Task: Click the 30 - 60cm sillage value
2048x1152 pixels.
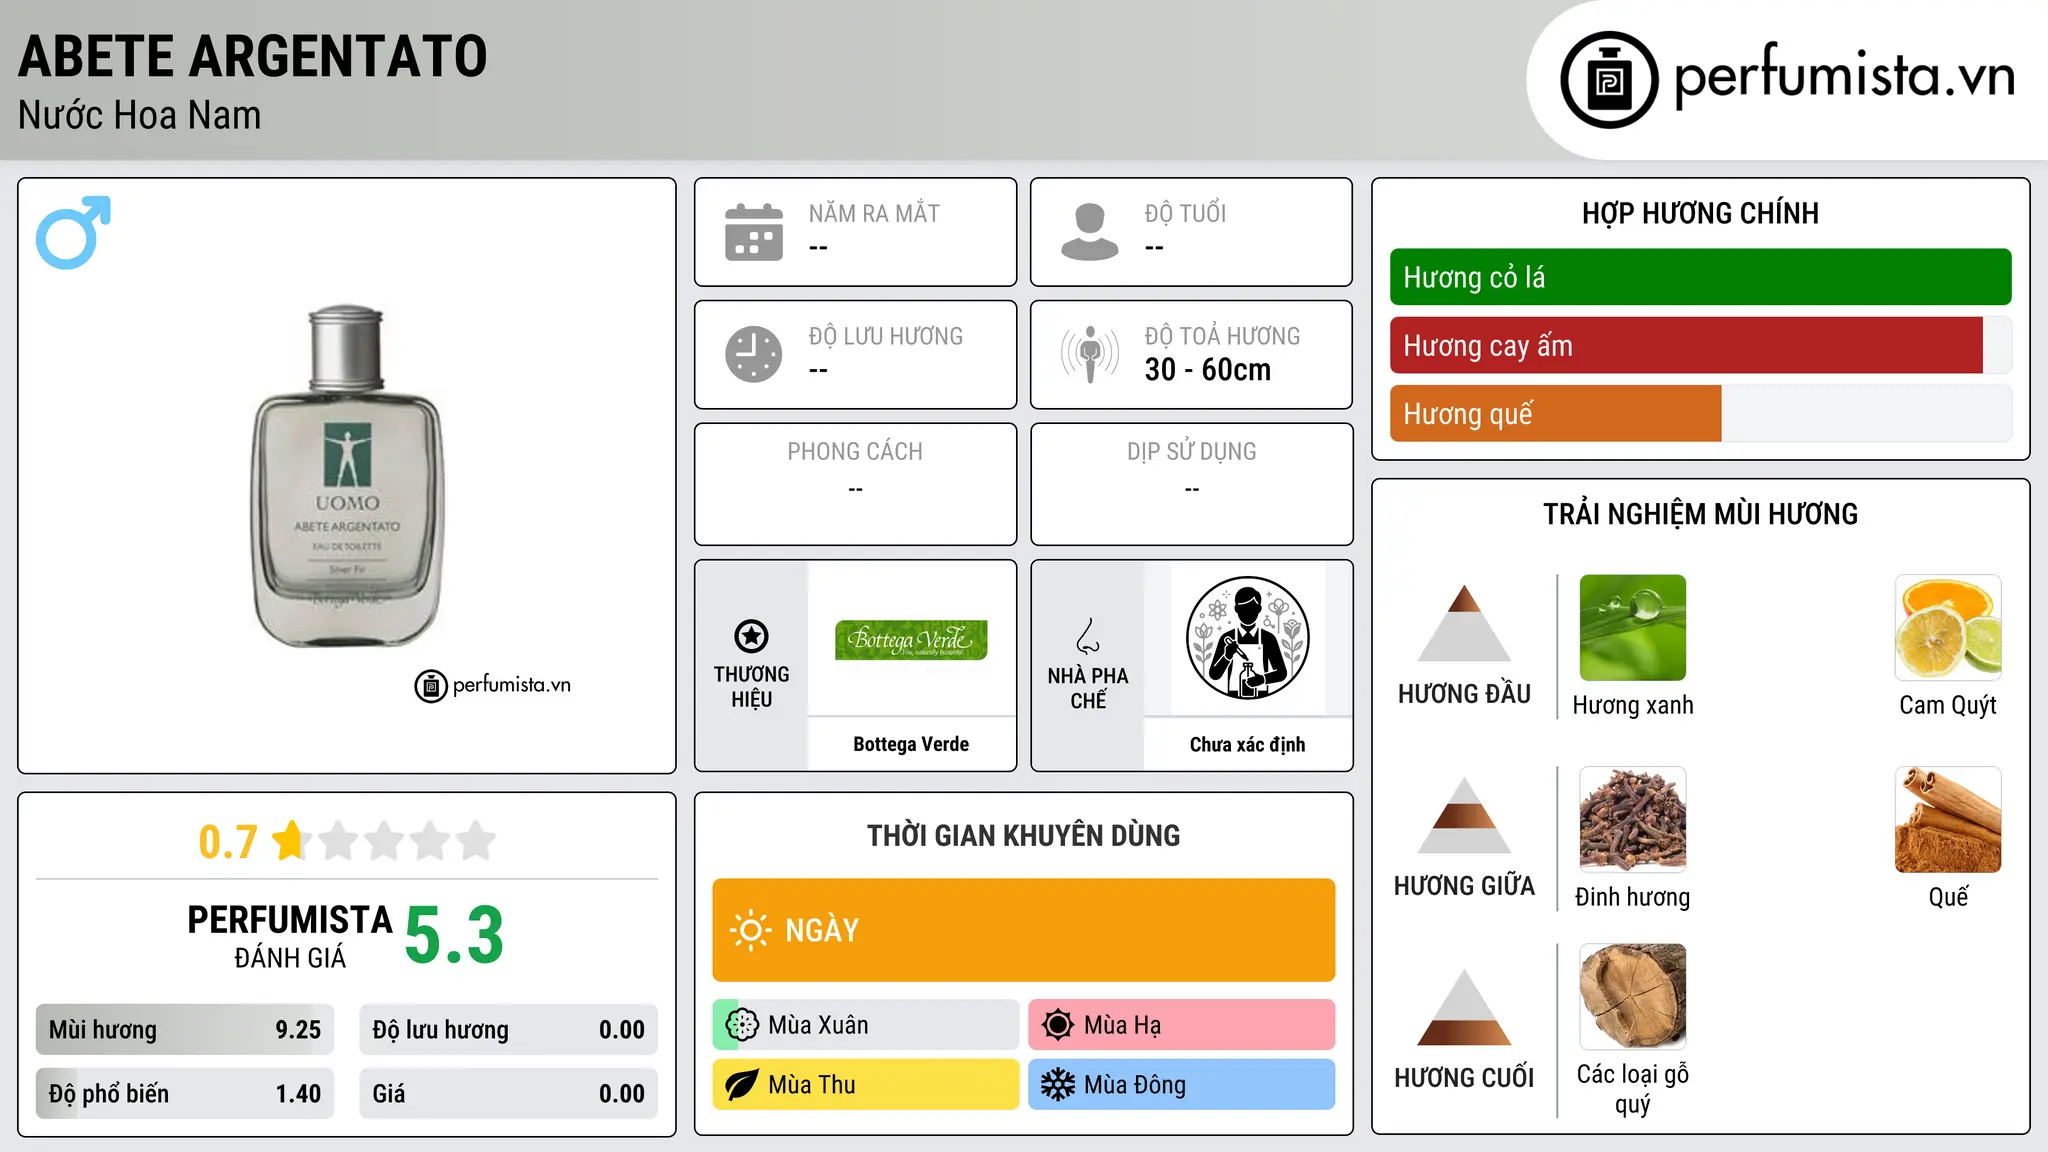Action: click(1208, 370)
